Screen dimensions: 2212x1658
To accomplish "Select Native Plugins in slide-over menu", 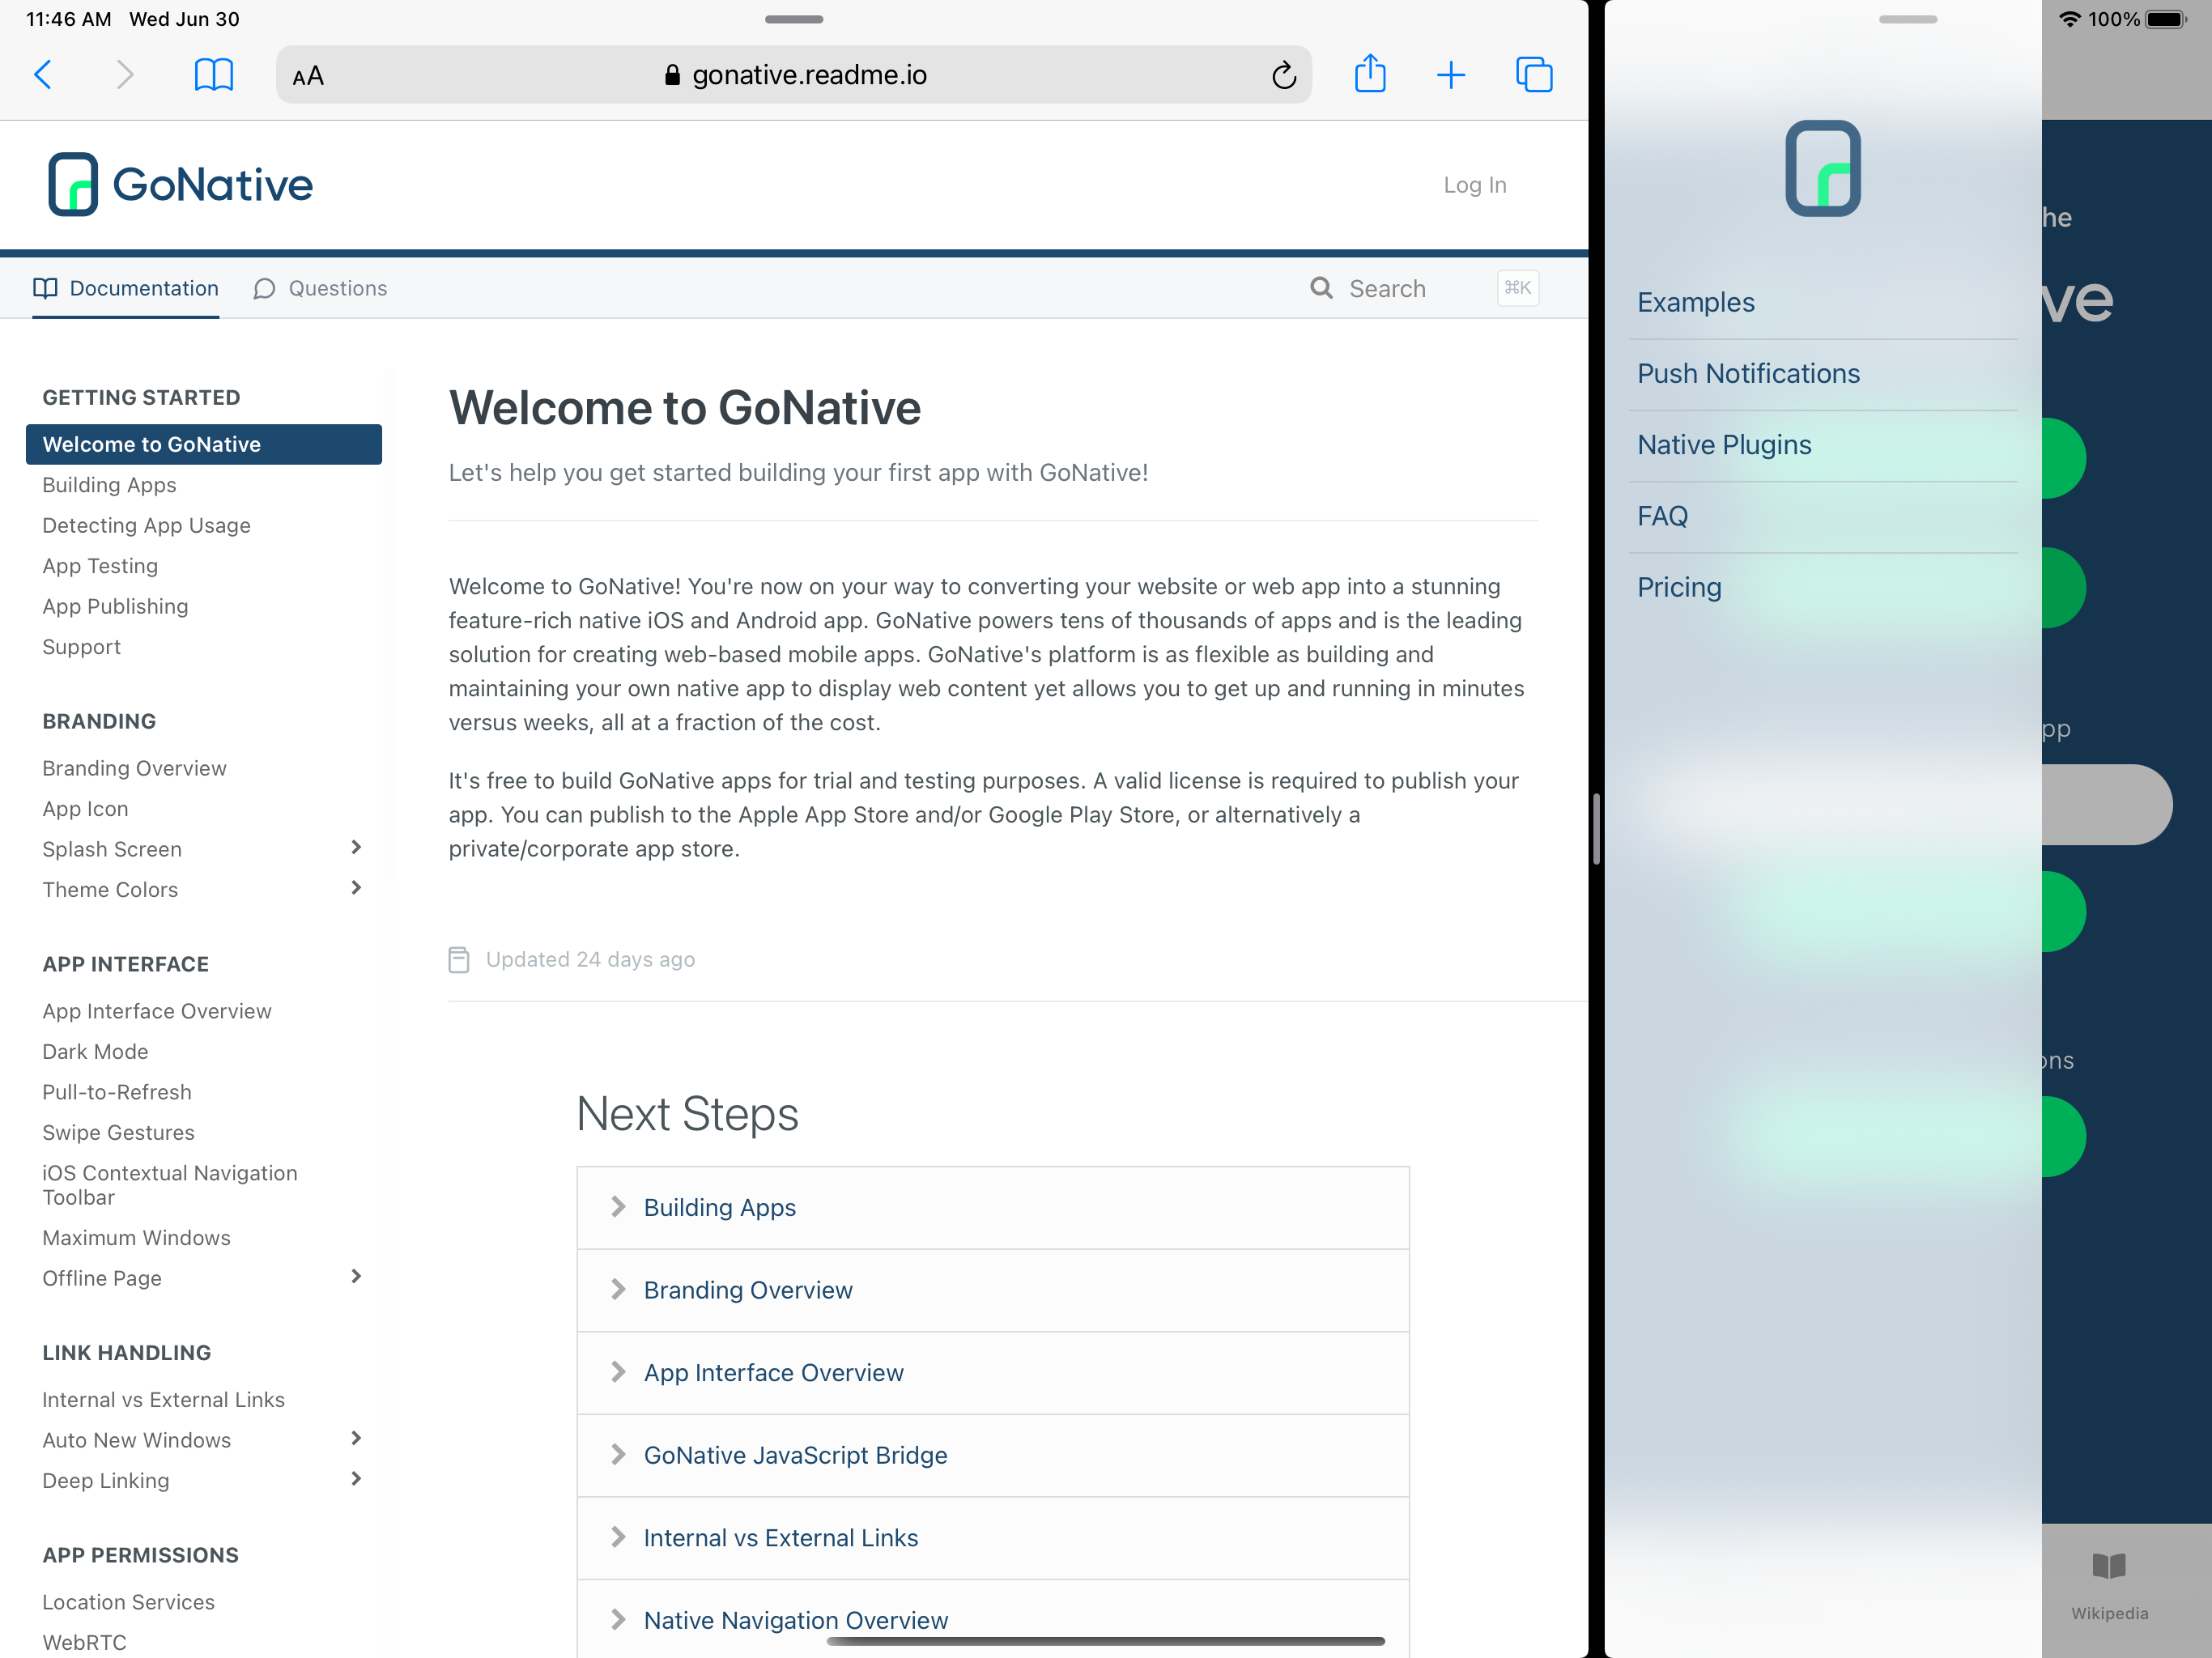I will pyautogui.click(x=1822, y=445).
